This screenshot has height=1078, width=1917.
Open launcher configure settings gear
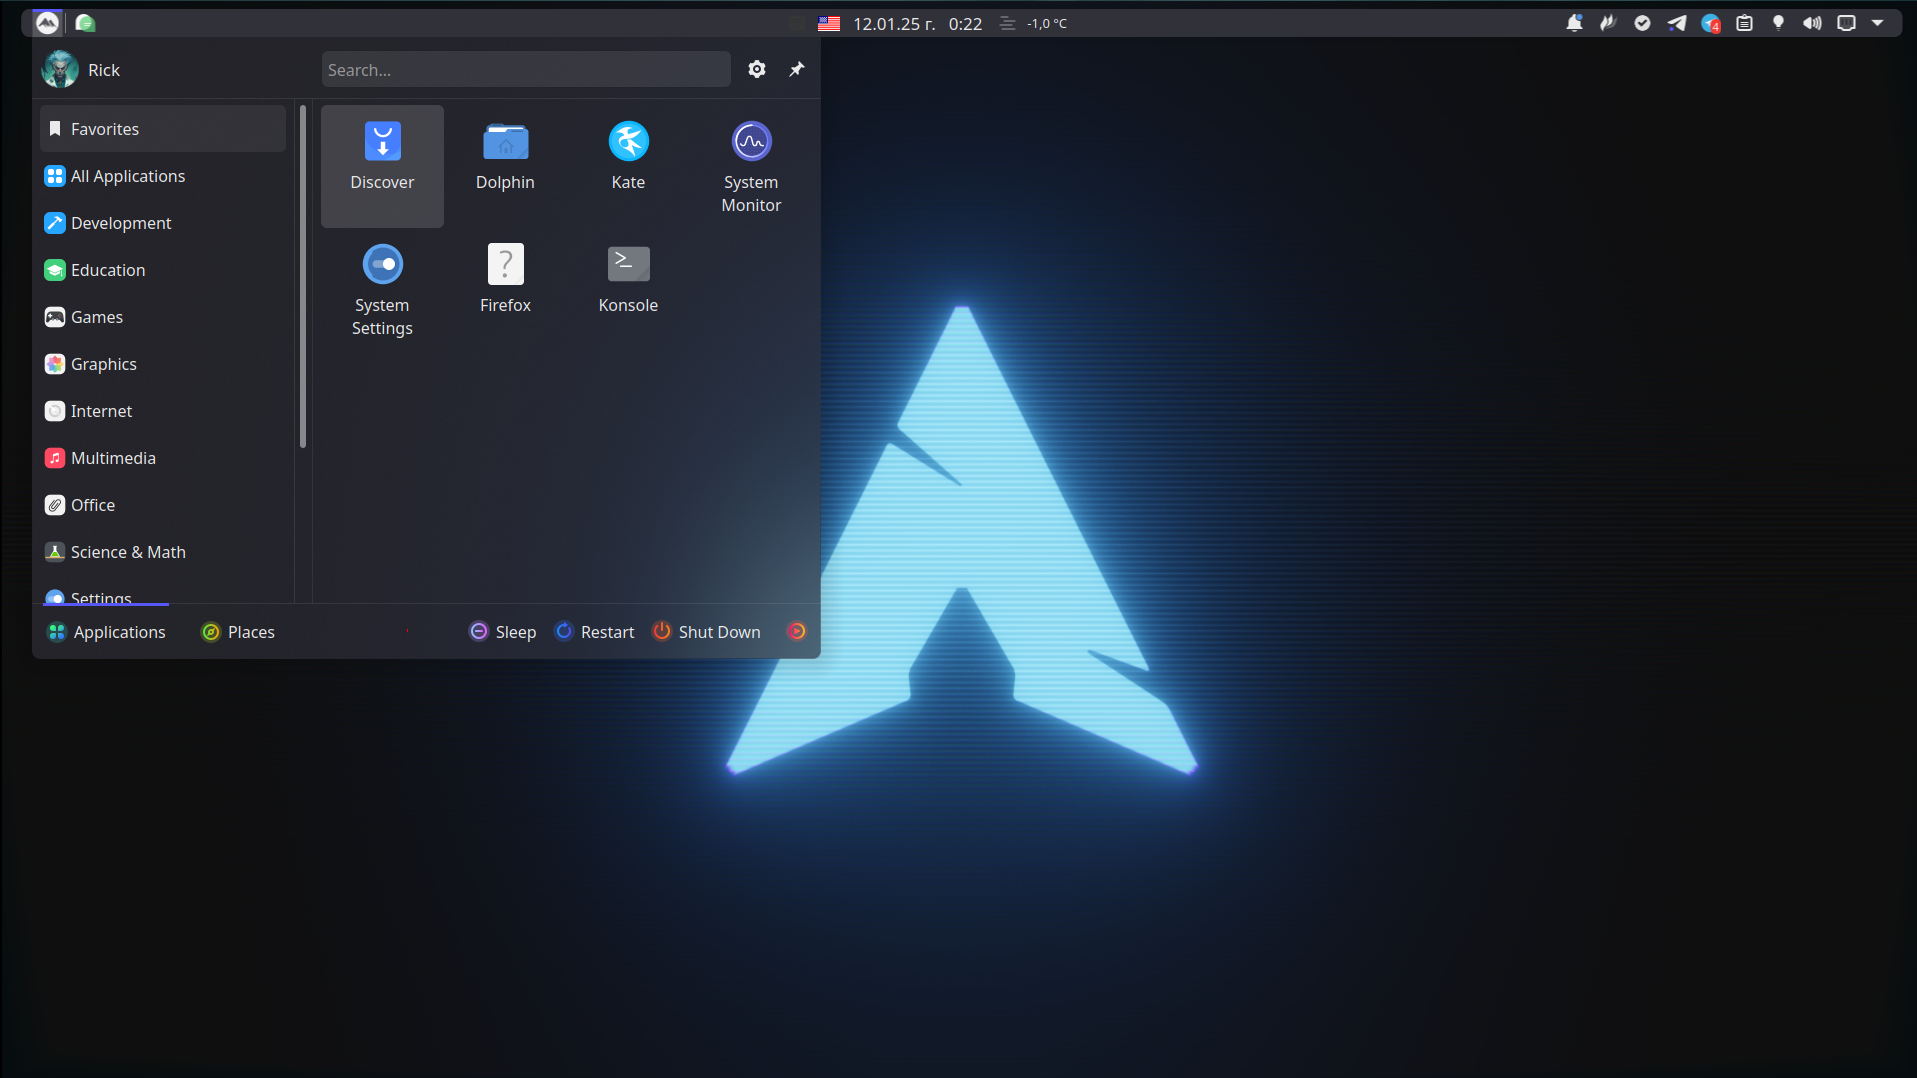click(x=757, y=69)
